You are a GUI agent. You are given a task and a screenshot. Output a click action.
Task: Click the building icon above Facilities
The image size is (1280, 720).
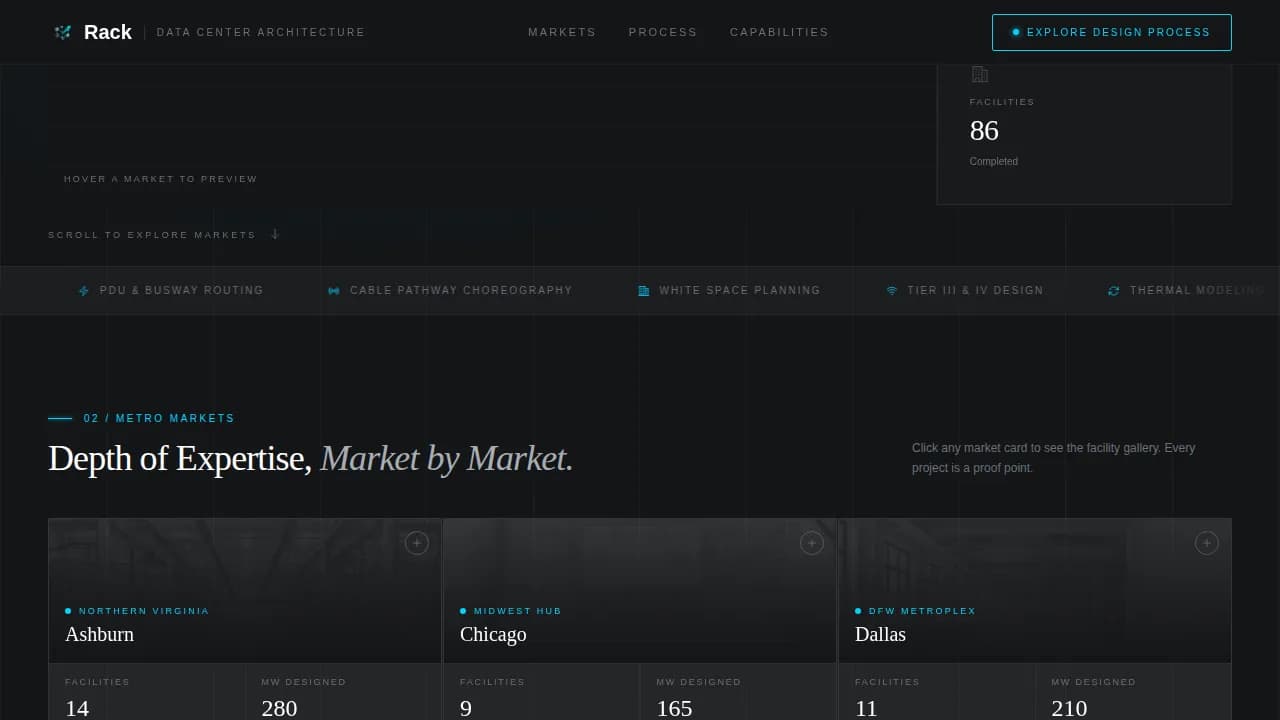click(x=979, y=74)
